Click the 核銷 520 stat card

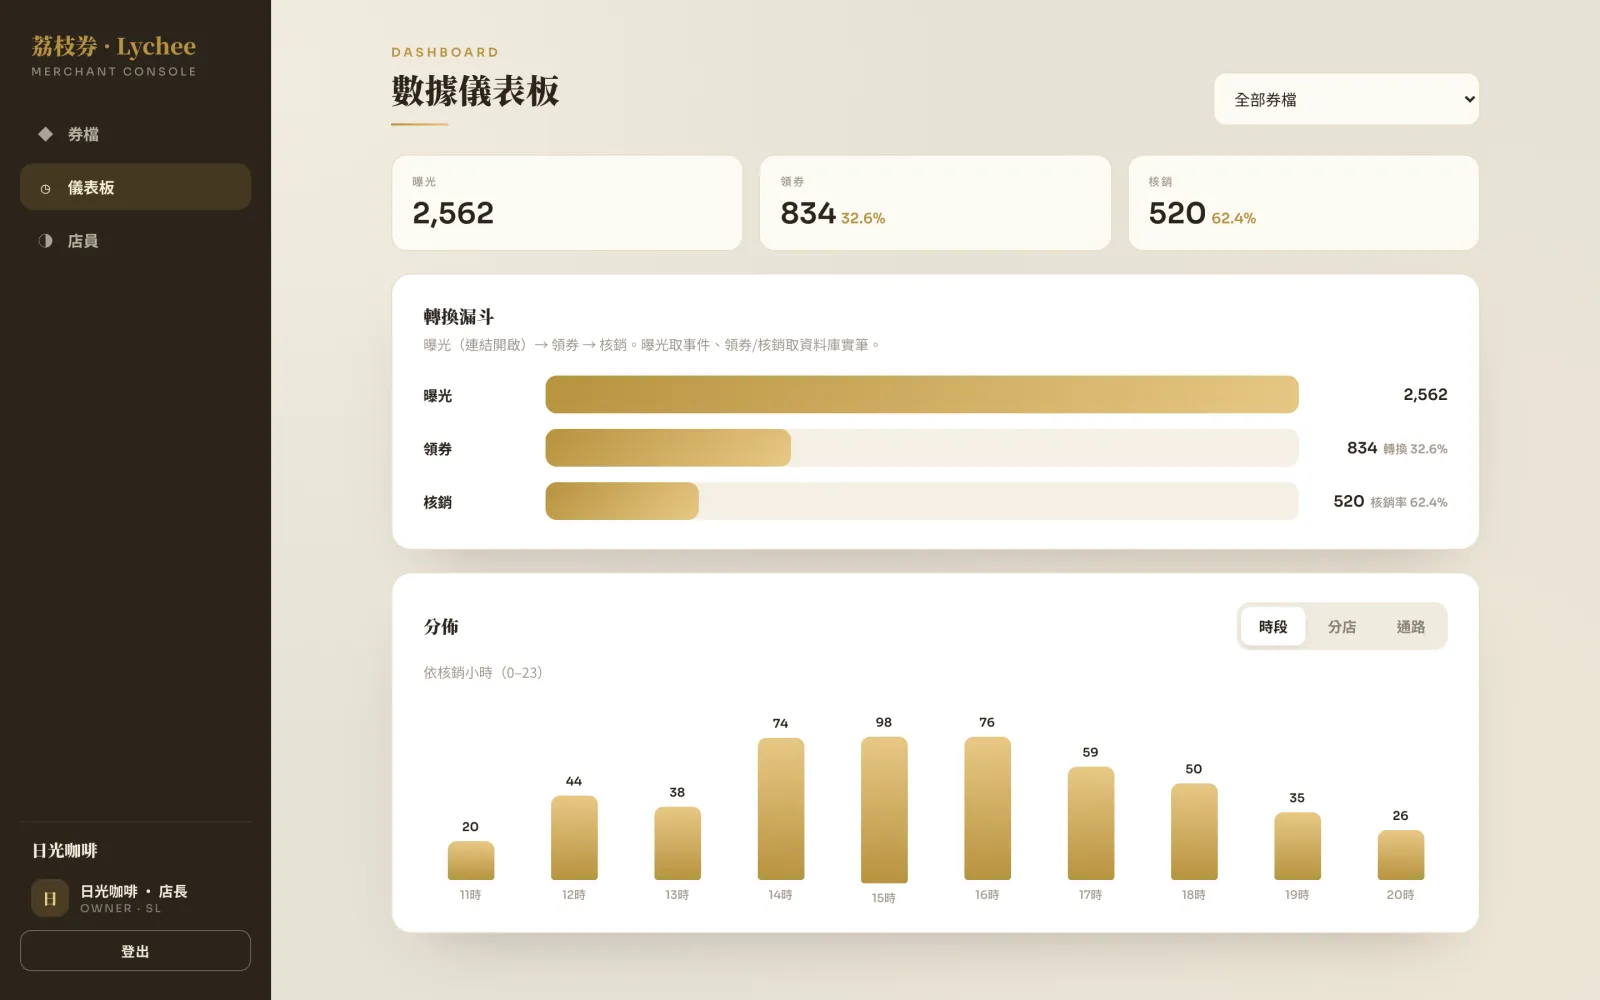[x=1303, y=203]
